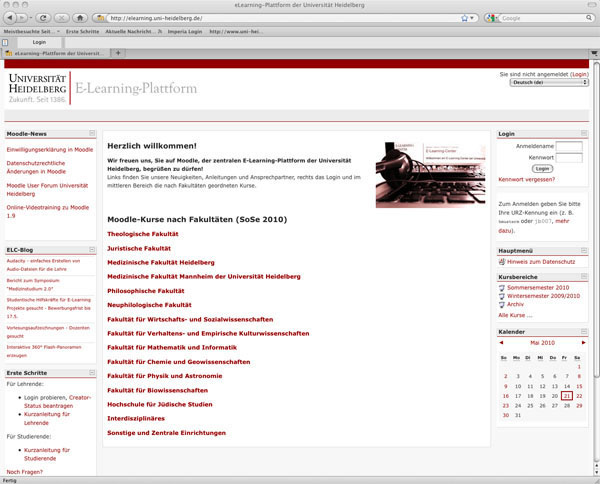Collapse the Moodle-News block

point(92,133)
